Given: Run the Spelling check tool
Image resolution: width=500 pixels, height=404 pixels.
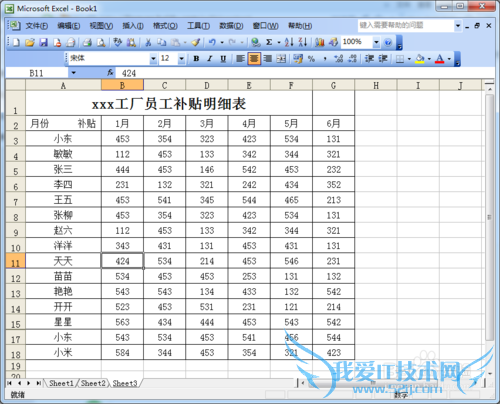Looking at the screenshot, I should pyautogui.click(x=117, y=42).
